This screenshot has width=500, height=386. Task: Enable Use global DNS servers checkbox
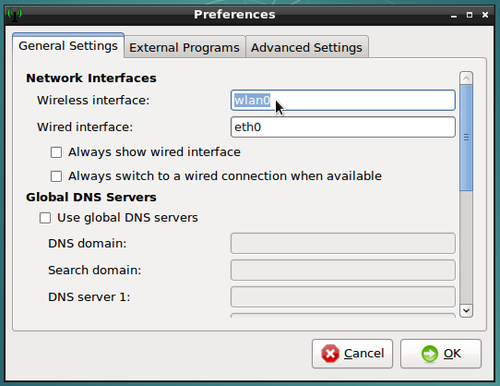coord(45,218)
